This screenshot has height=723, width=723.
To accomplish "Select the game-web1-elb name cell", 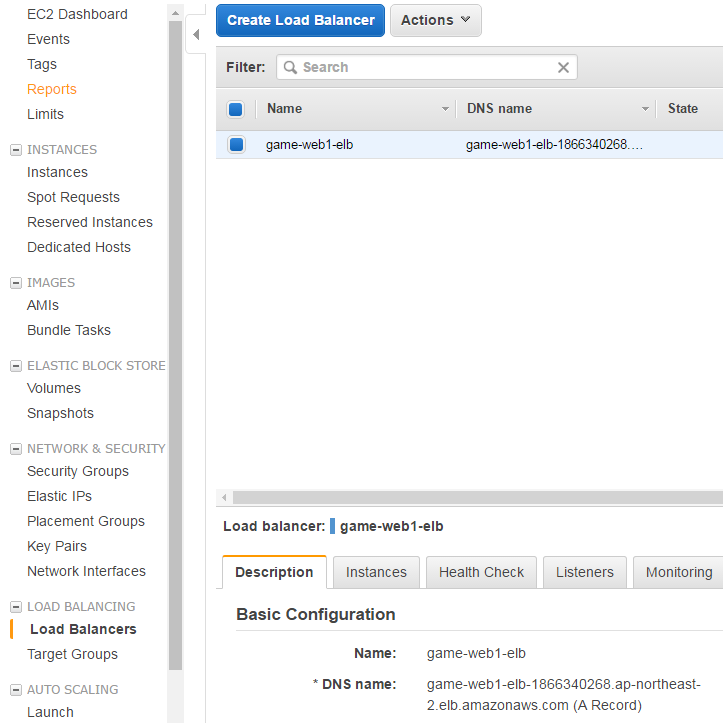I will click(309, 145).
